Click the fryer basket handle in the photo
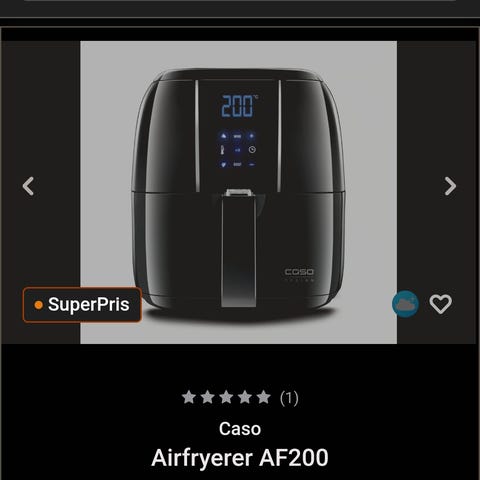480x480 pixels. (x=239, y=248)
